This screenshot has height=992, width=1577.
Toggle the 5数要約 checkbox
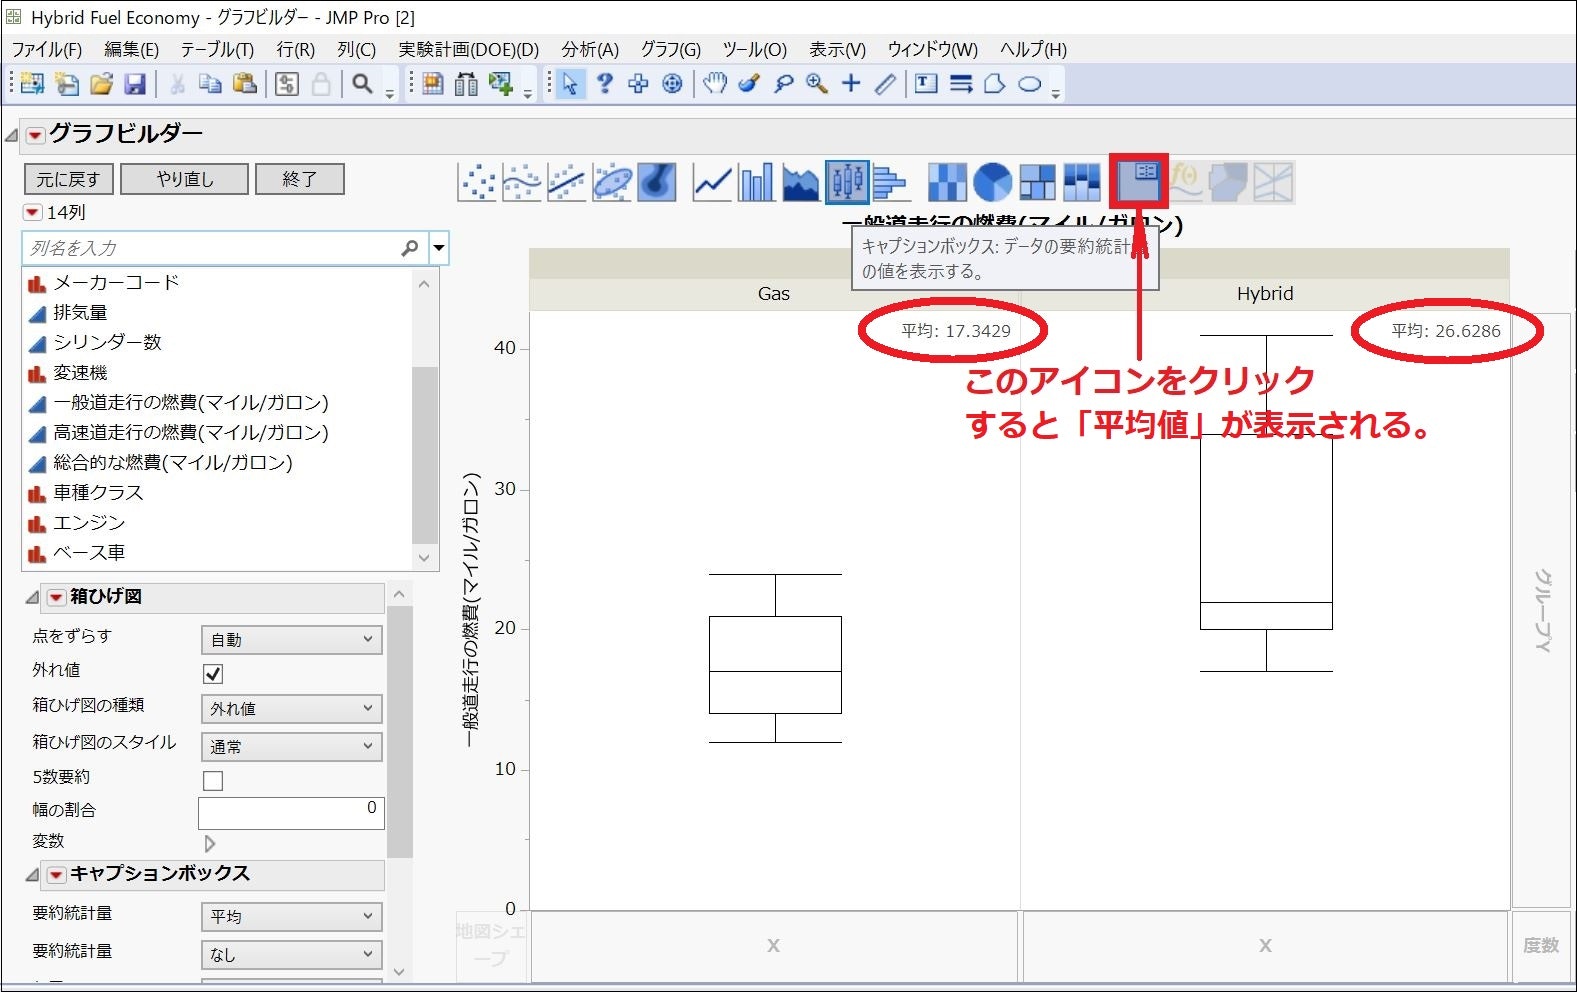[213, 780]
